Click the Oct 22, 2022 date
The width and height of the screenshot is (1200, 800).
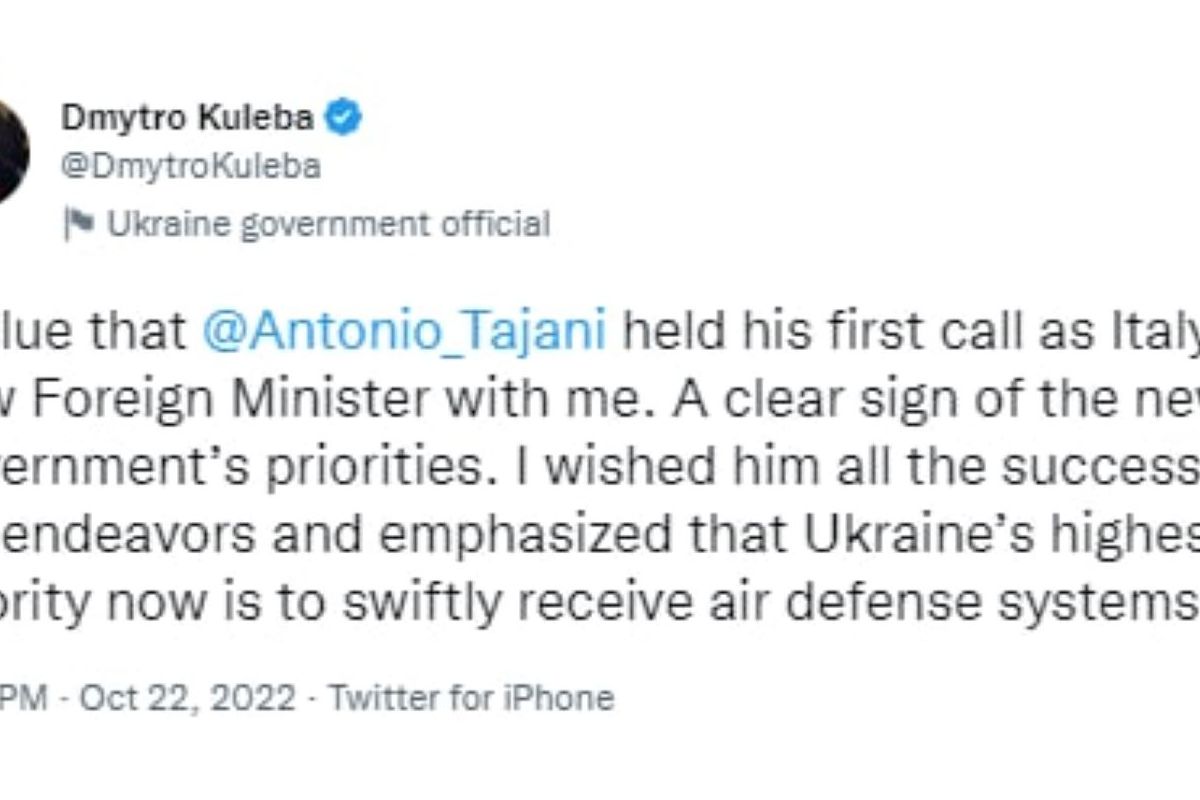(187, 697)
